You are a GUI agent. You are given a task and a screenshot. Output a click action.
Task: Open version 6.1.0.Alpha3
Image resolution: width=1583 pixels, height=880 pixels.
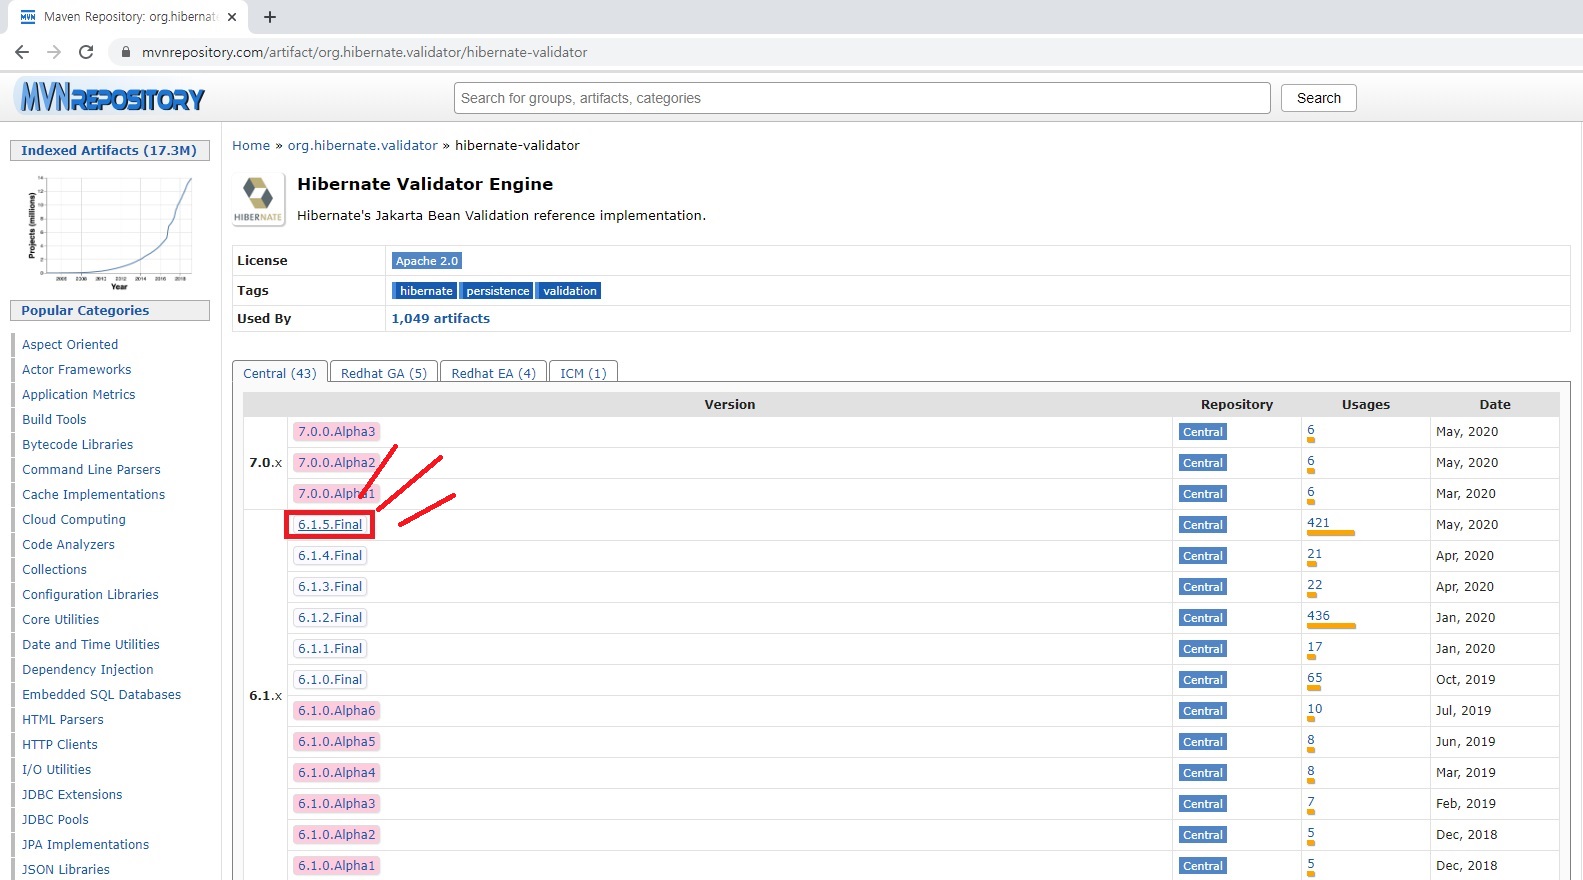(x=336, y=804)
